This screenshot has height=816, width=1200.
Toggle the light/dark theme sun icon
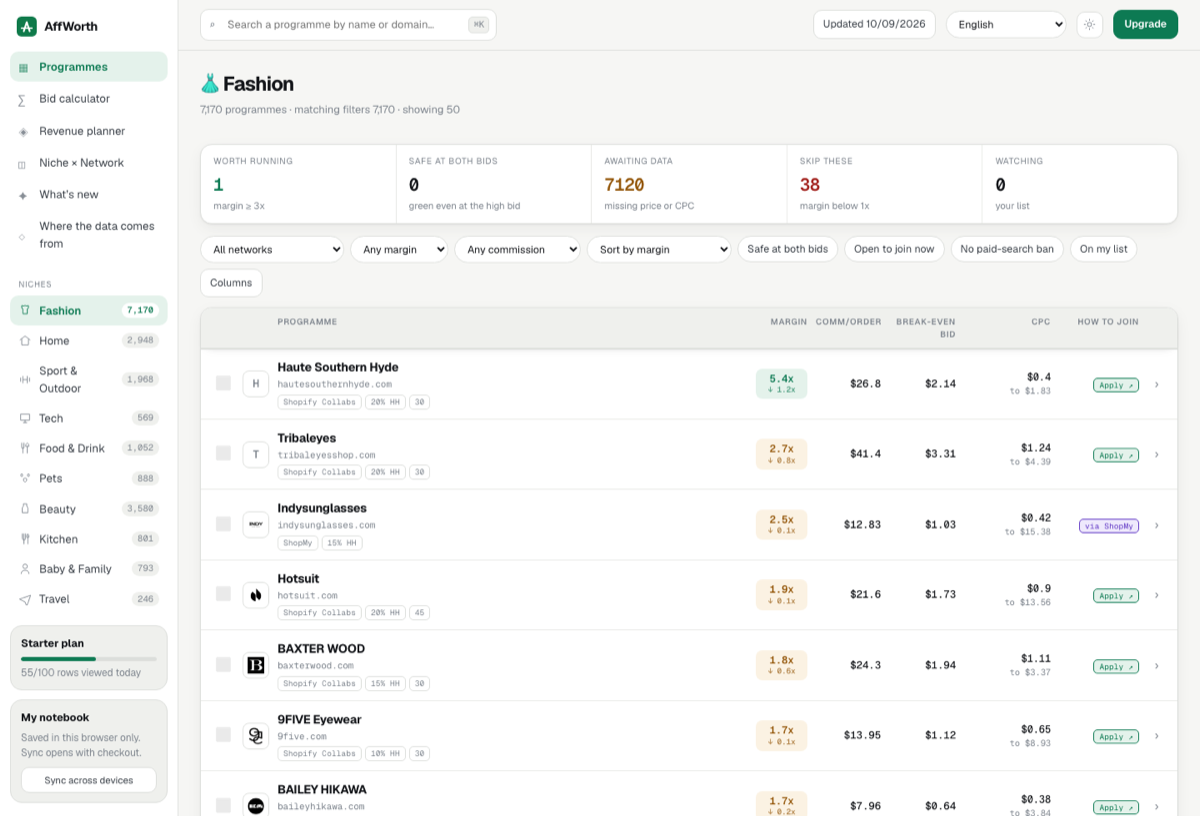(1089, 25)
